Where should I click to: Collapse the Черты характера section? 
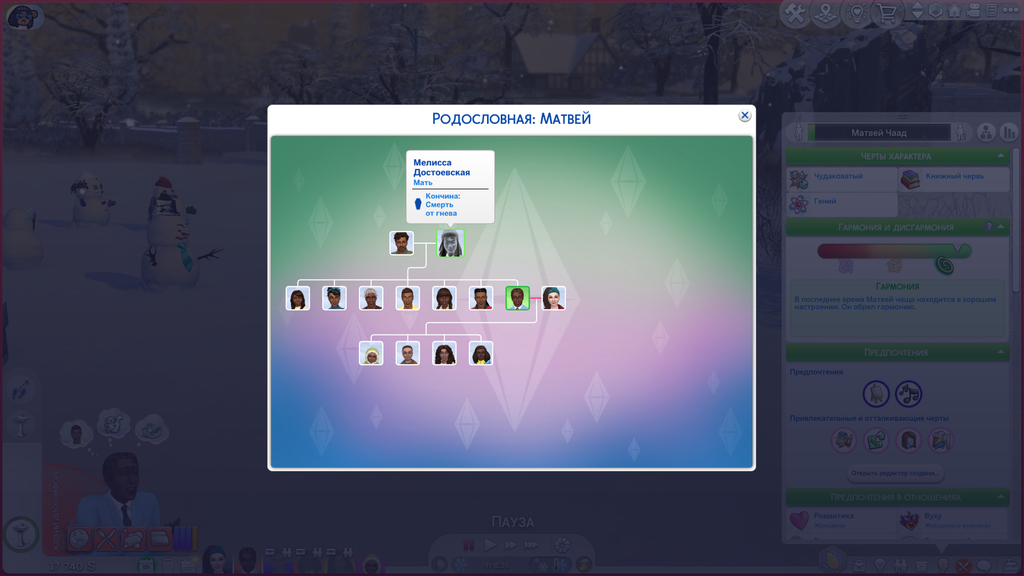[x=1000, y=156]
